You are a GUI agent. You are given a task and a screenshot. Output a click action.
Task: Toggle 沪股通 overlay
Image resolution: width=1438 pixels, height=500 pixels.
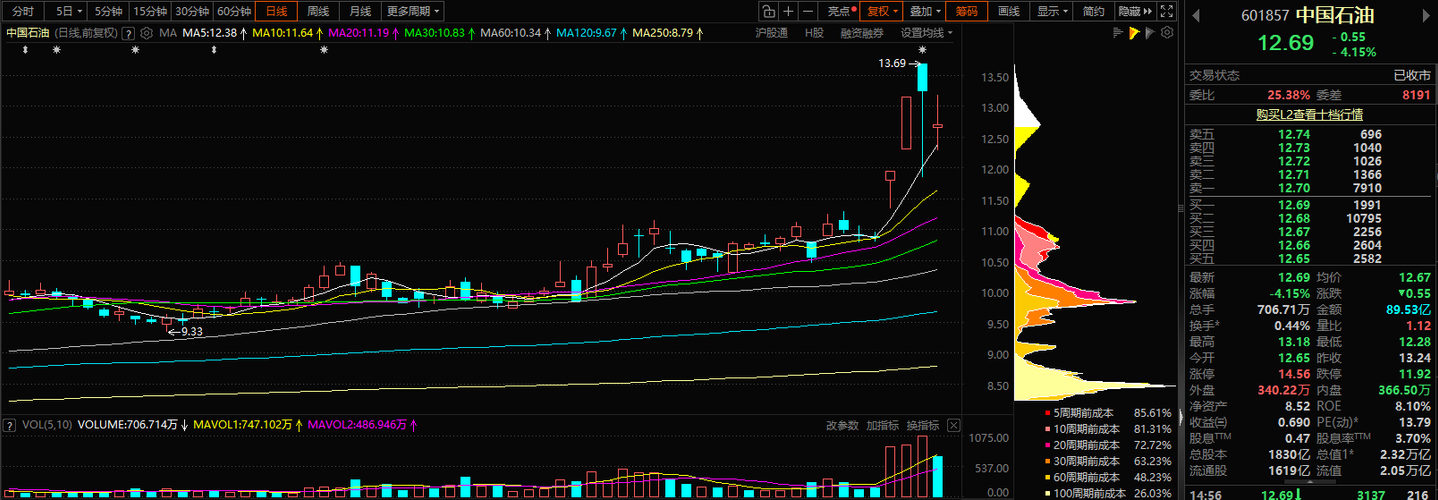pyautogui.click(x=771, y=33)
